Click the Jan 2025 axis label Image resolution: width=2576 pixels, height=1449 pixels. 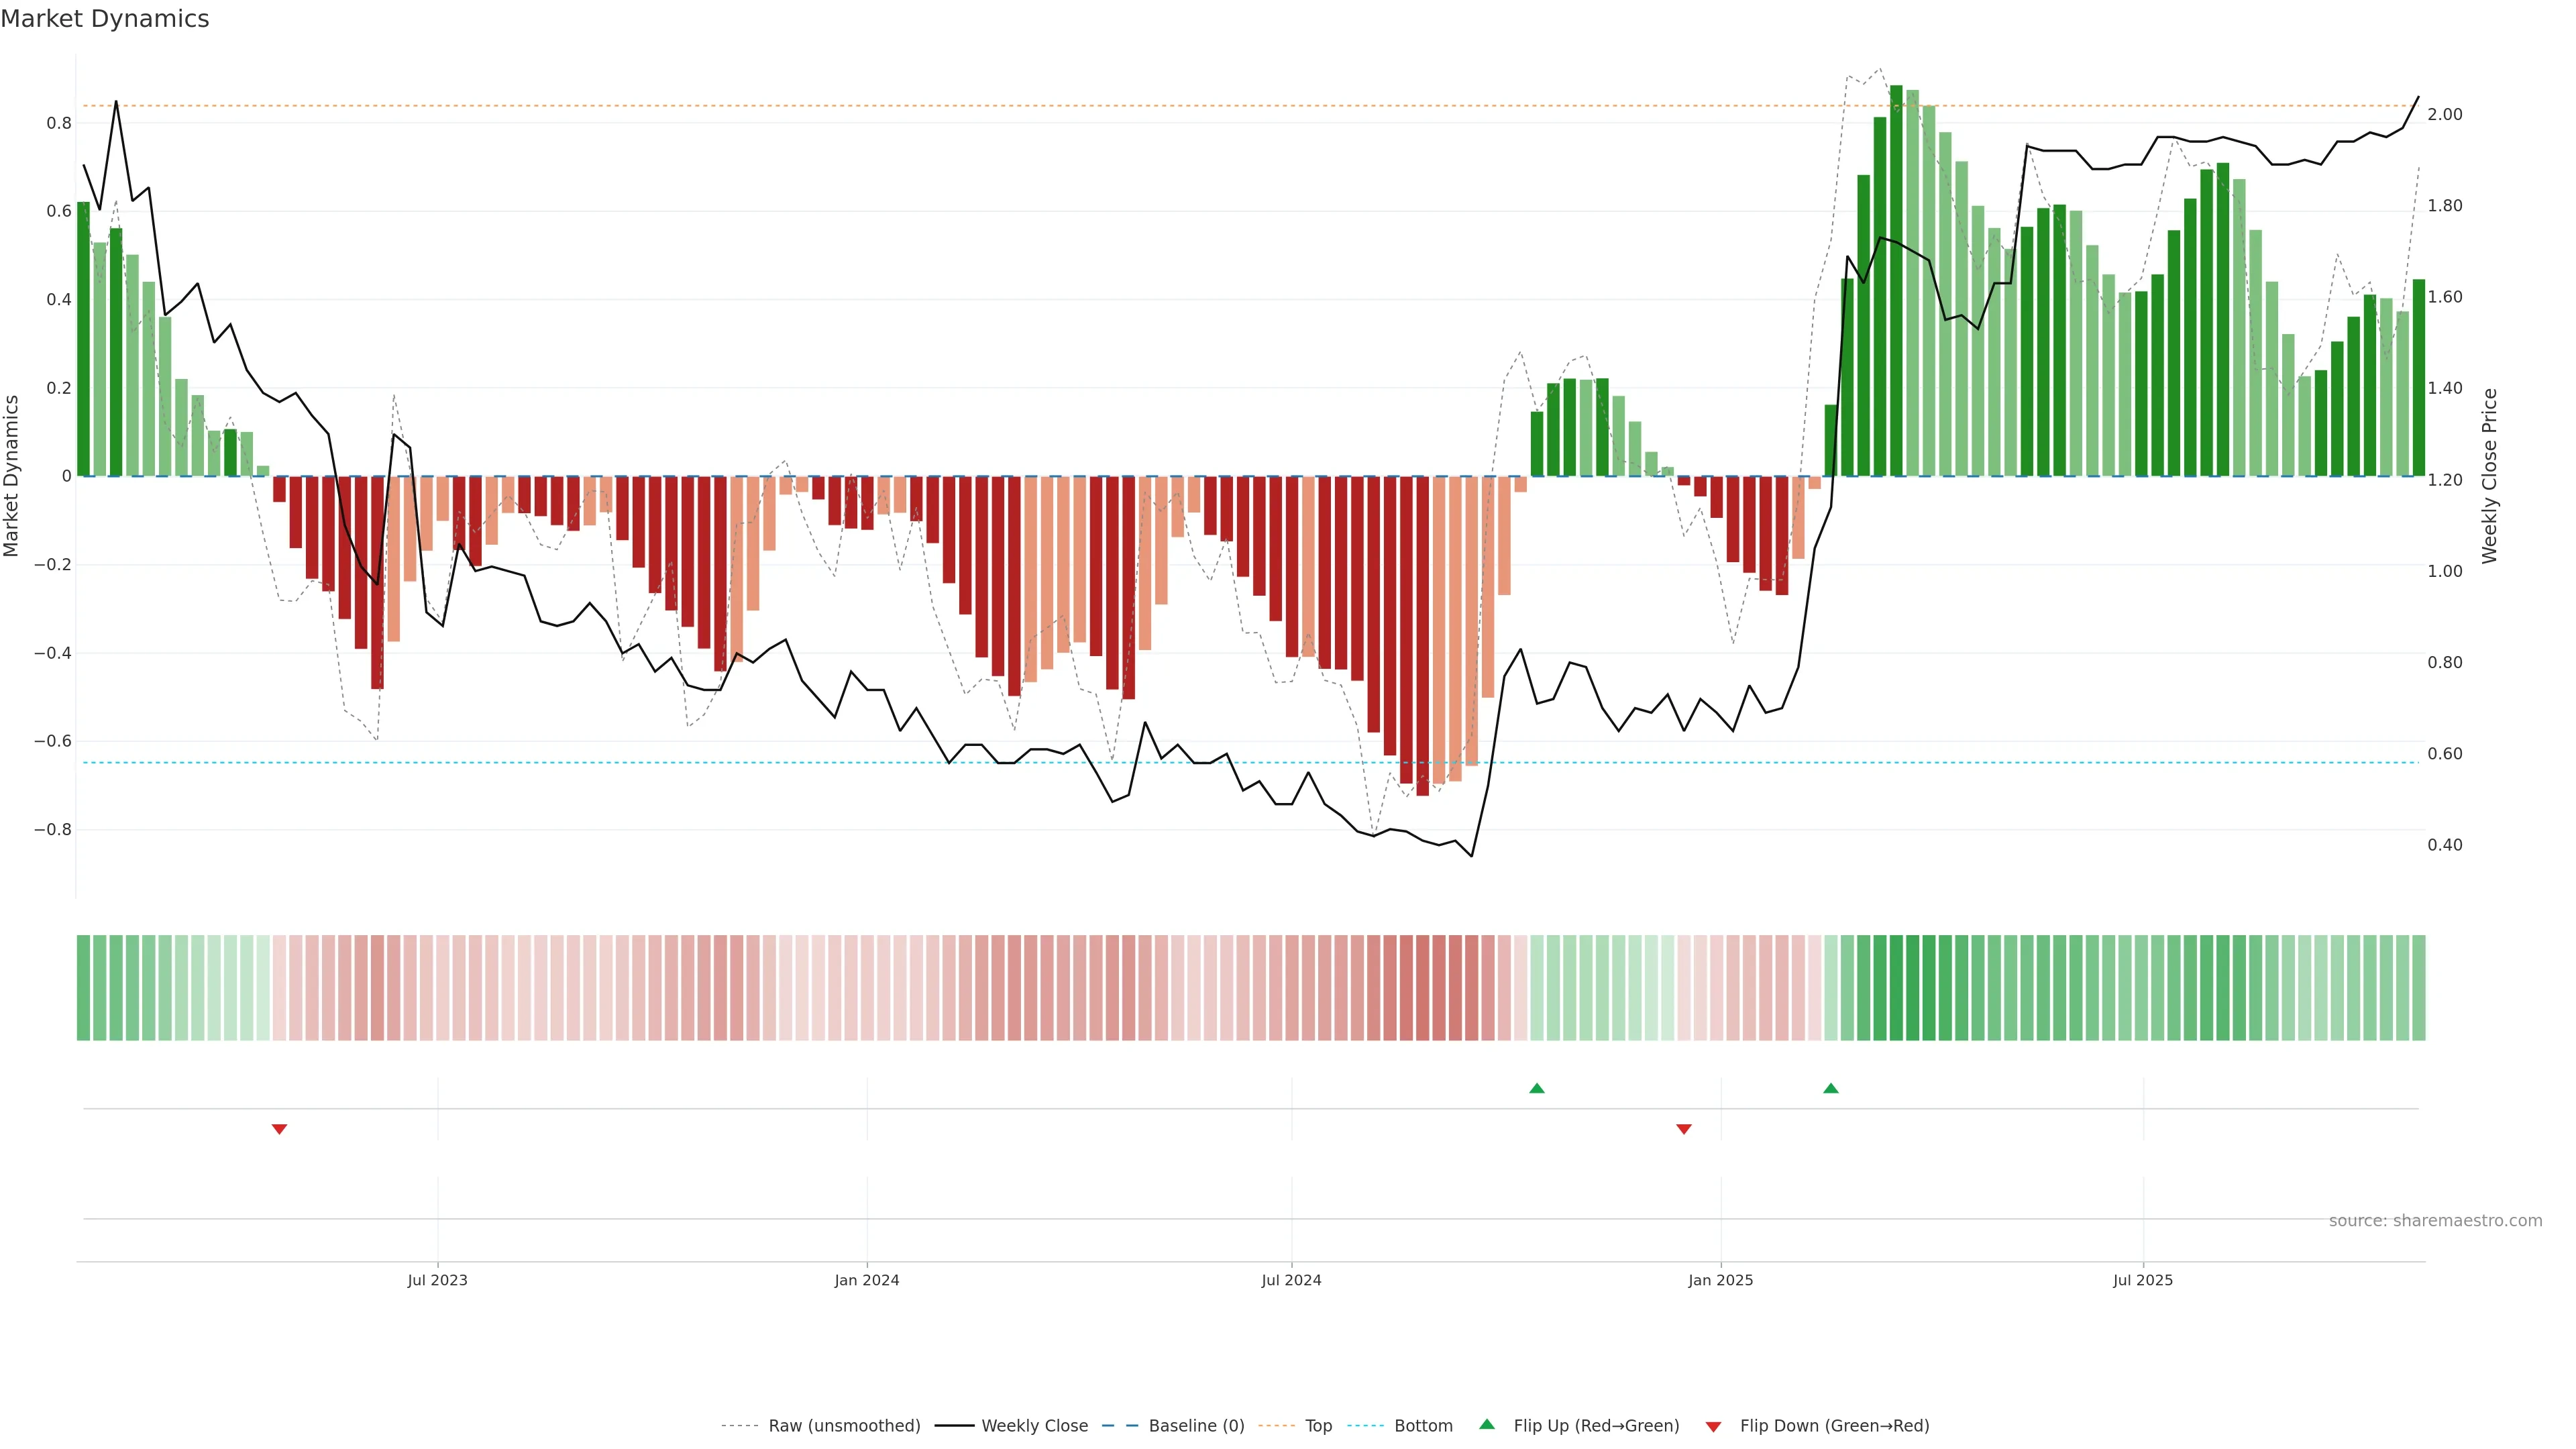tap(1720, 1280)
